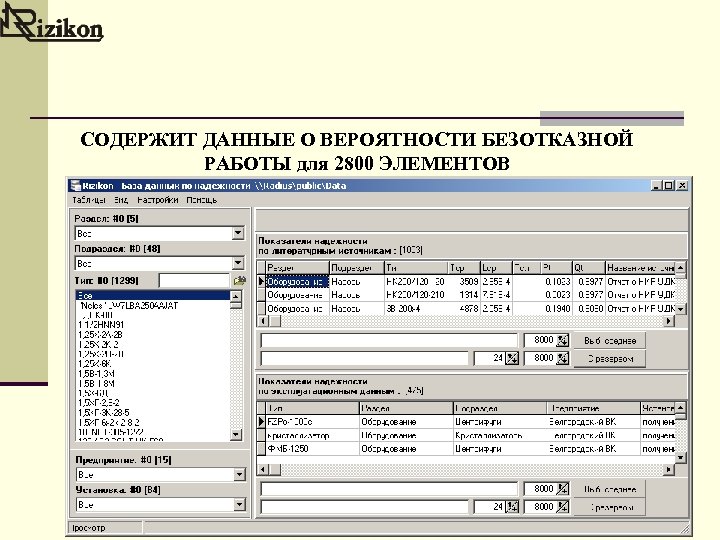Click the Rizikon app icon in title bar
Image resolution: width=720 pixels, height=540 pixels.
coord(75,186)
